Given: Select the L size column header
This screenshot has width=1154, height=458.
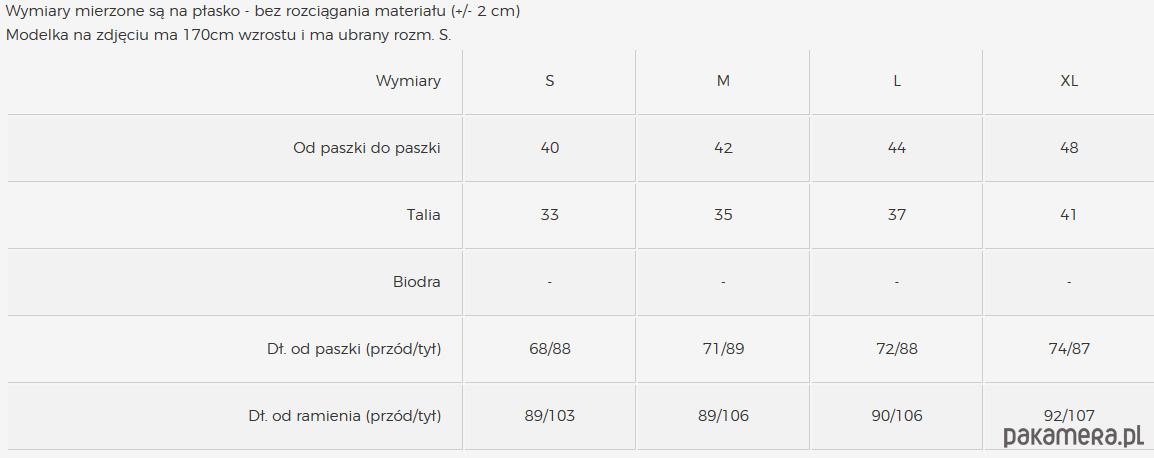Looking at the screenshot, I should tap(896, 81).
